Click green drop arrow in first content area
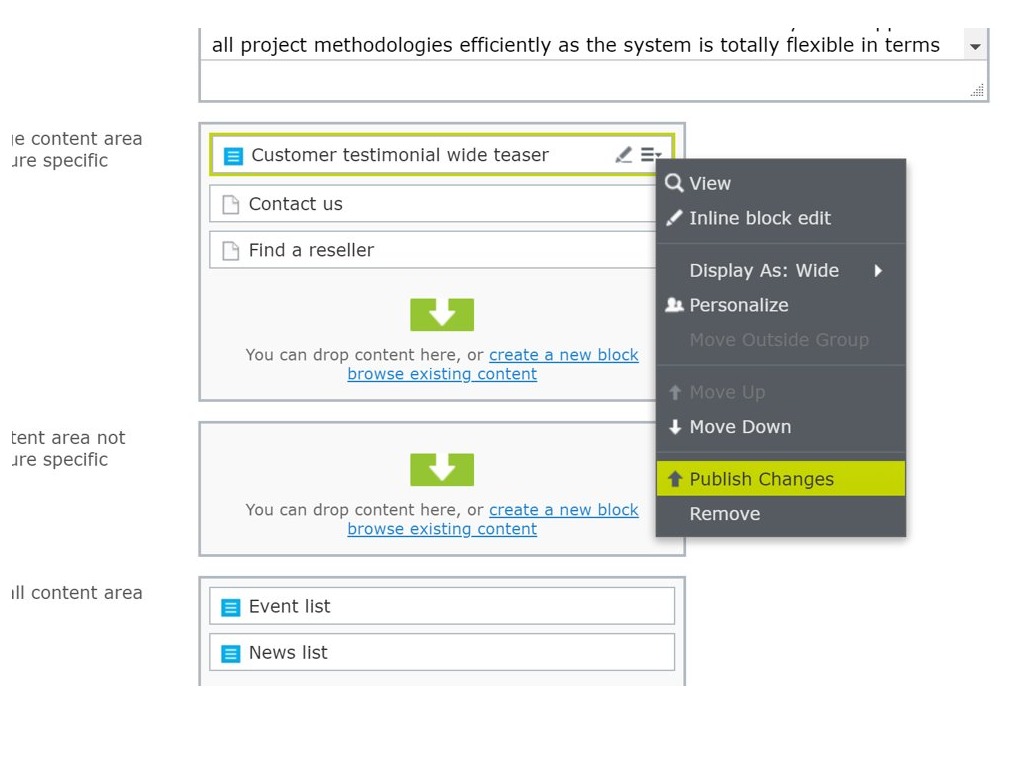Screen dimensions: 1009x758 [x=442, y=315]
